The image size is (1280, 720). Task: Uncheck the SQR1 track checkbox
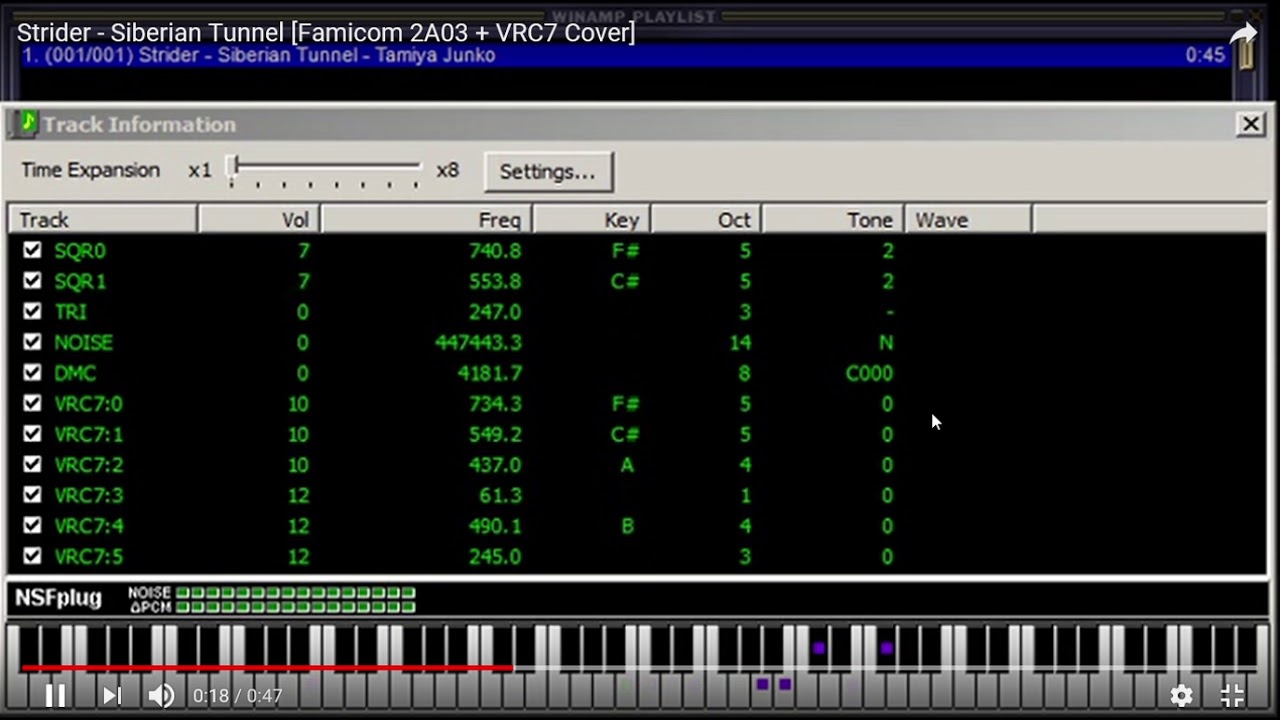click(32, 281)
